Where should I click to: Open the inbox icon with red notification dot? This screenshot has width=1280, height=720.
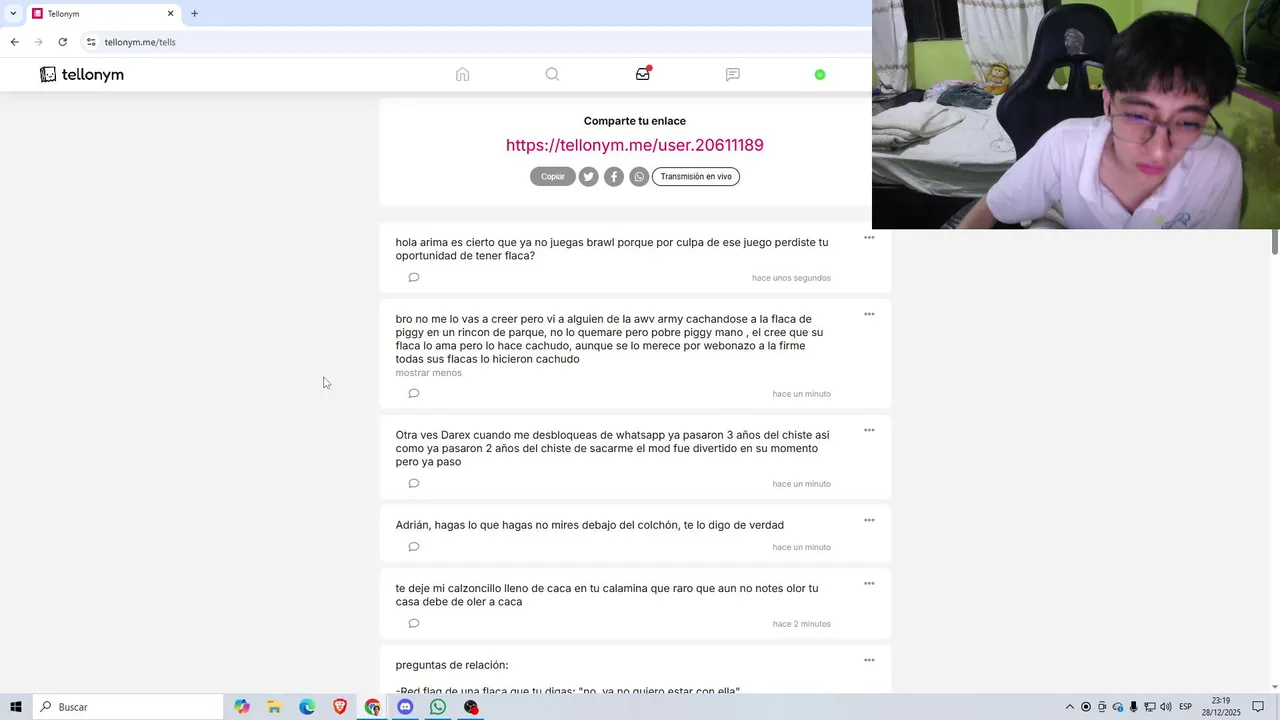click(643, 74)
